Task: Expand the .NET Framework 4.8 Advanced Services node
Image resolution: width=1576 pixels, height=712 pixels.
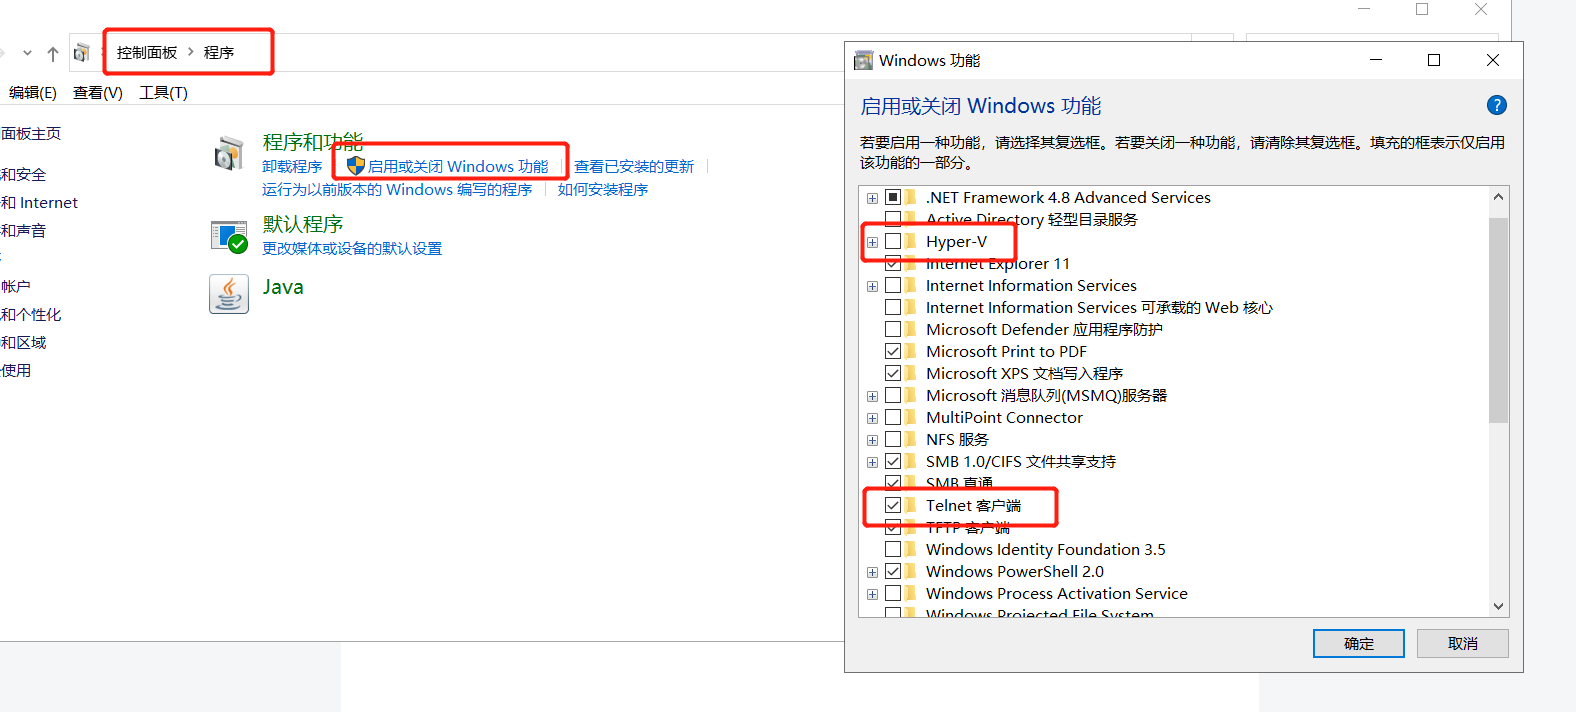Action: pyautogui.click(x=872, y=198)
